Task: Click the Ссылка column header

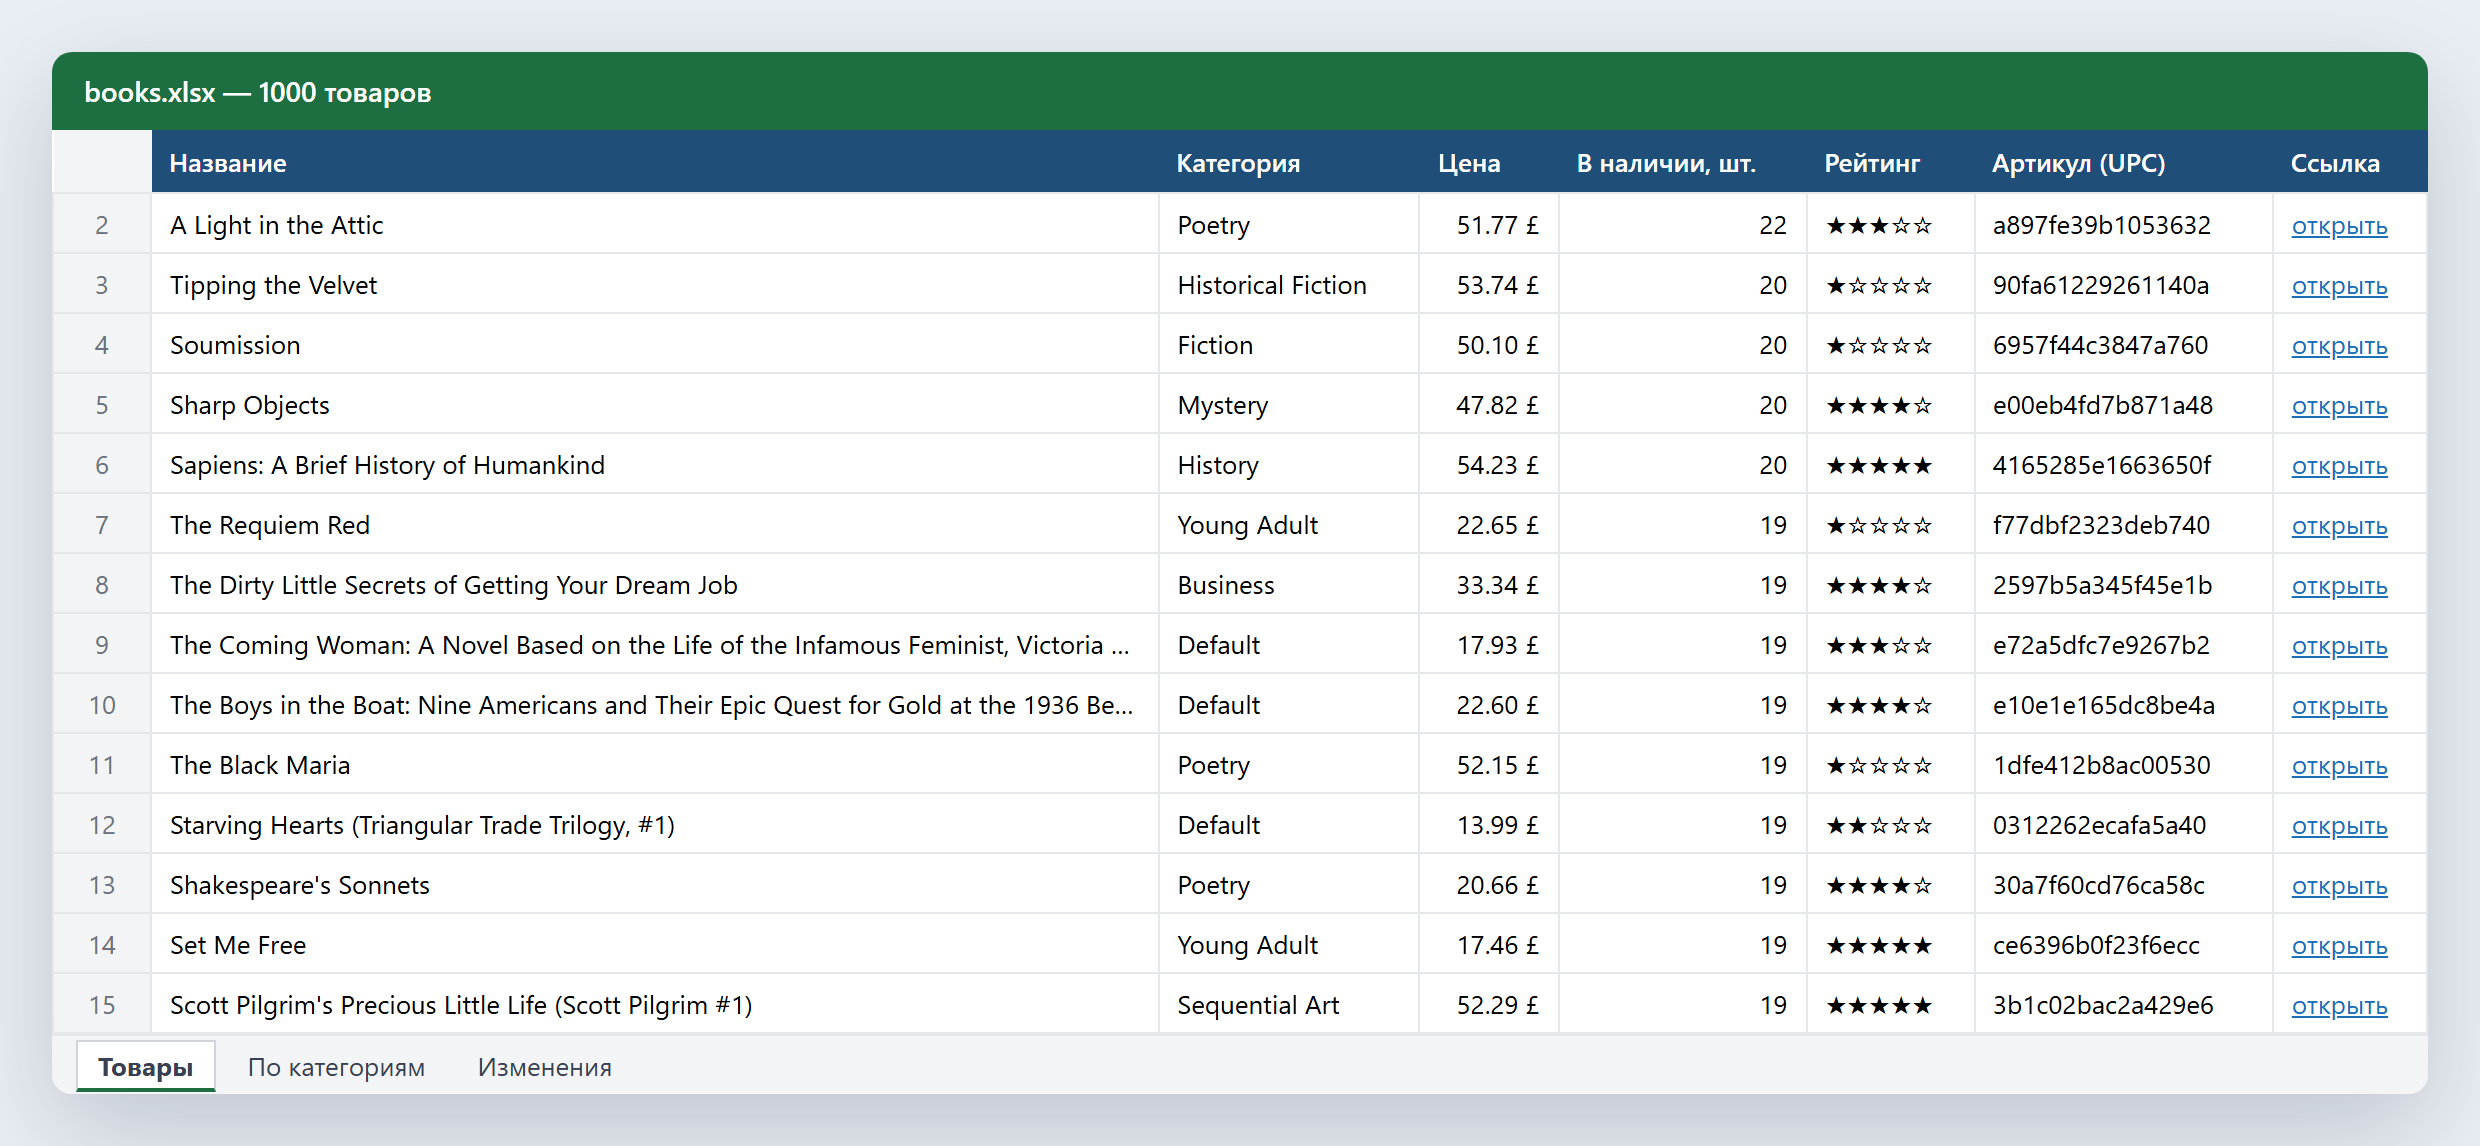Action: (x=2350, y=162)
